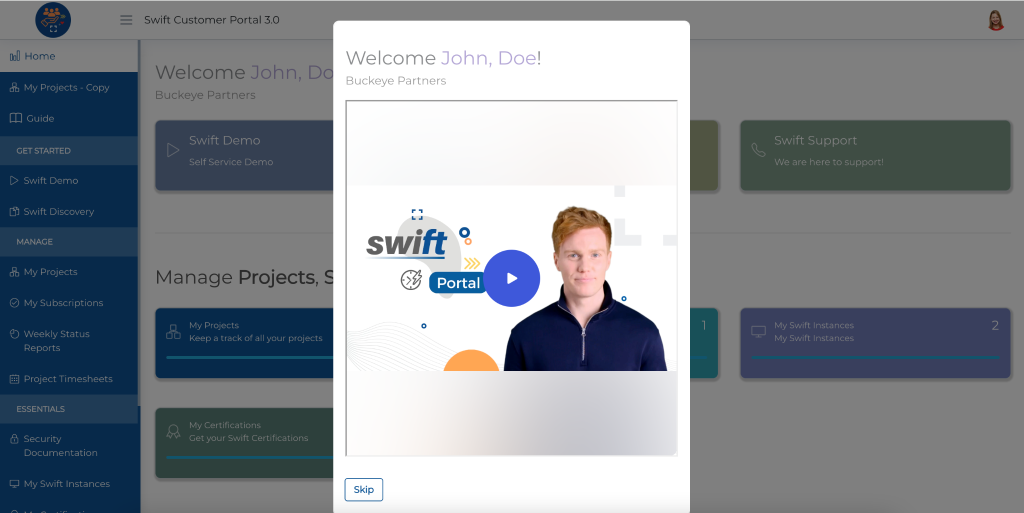Click the Swift portal logo in header
1024x513 pixels.
point(53,20)
